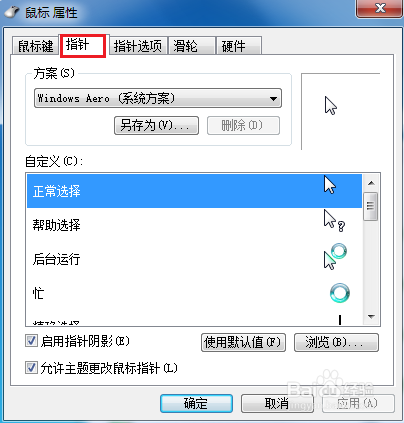Click the cursor list scrollbar thumb
This screenshot has height=423, width=404.
click(x=371, y=206)
